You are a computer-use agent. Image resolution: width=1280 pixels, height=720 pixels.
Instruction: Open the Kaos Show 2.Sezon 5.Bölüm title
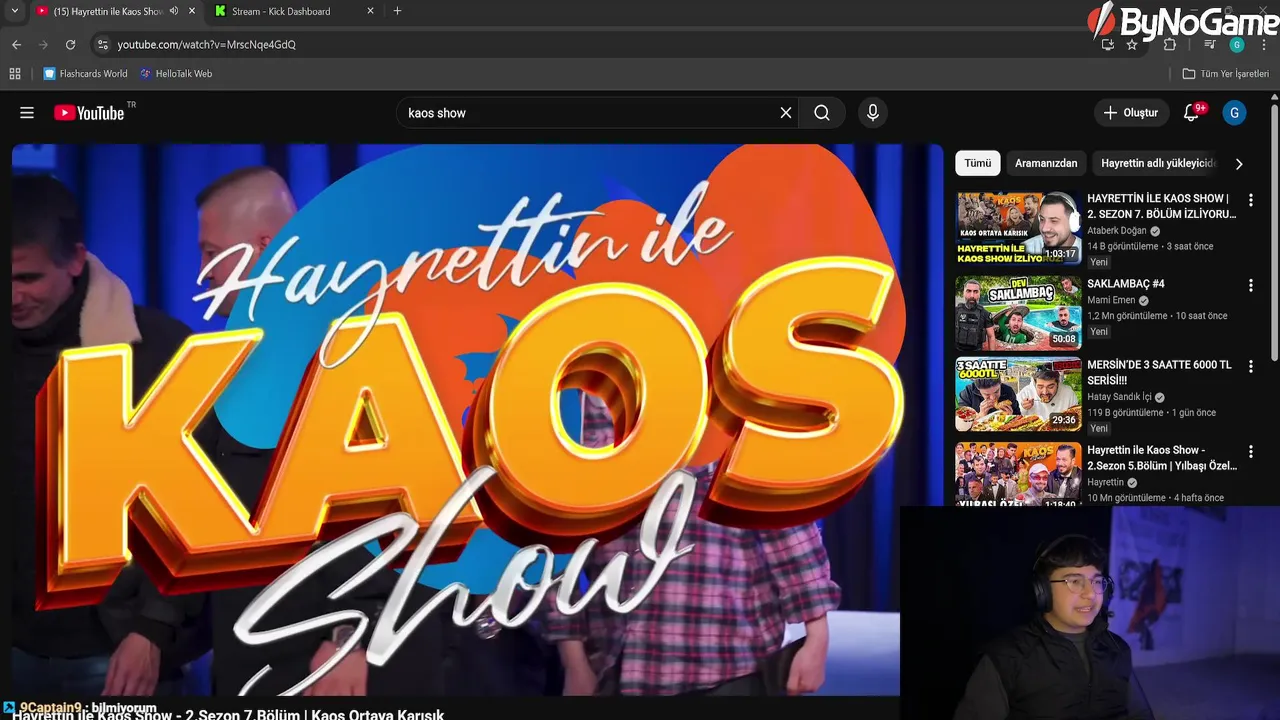click(x=1162, y=458)
